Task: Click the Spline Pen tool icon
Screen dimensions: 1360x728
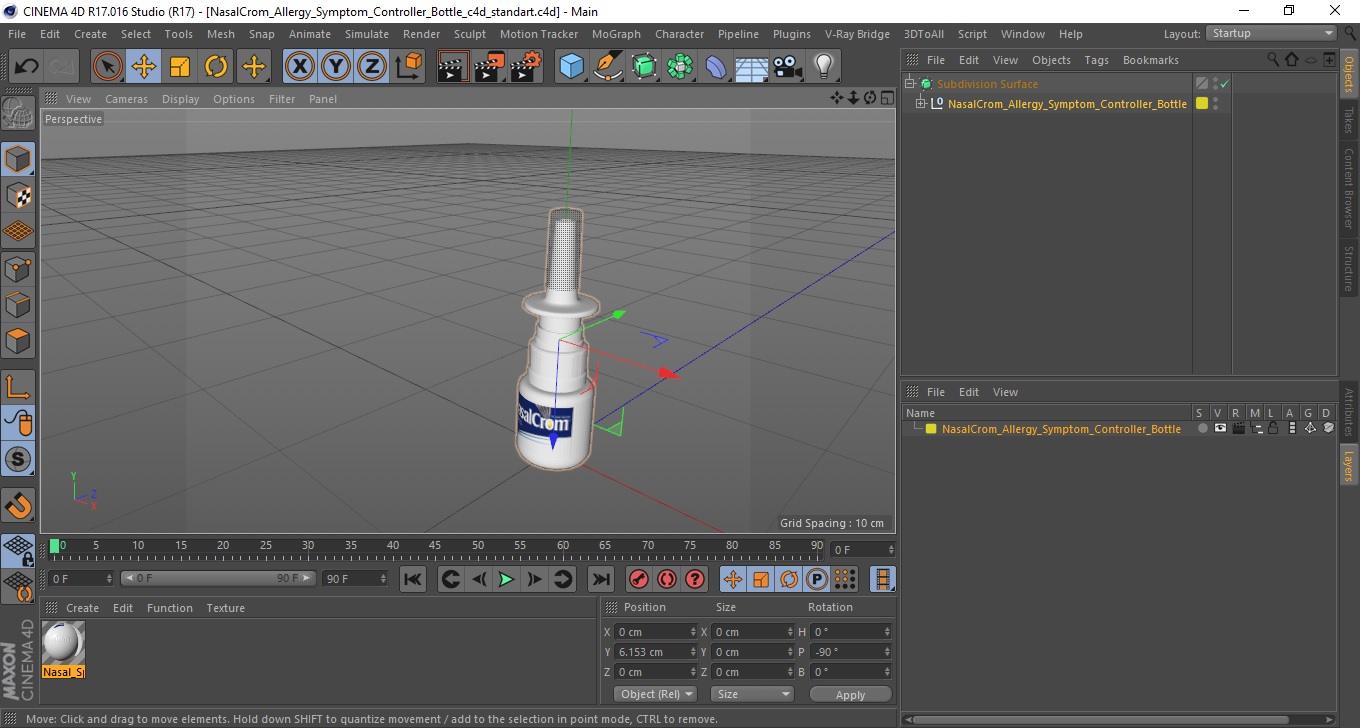Action: pyautogui.click(x=607, y=67)
